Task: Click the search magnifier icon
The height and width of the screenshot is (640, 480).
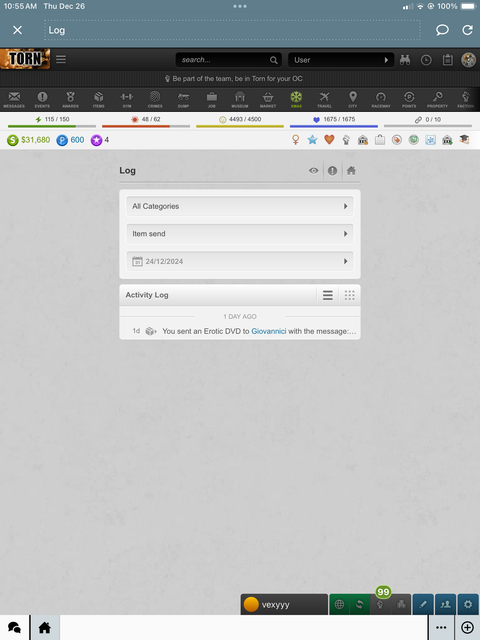Action: [x=273, y=60]
